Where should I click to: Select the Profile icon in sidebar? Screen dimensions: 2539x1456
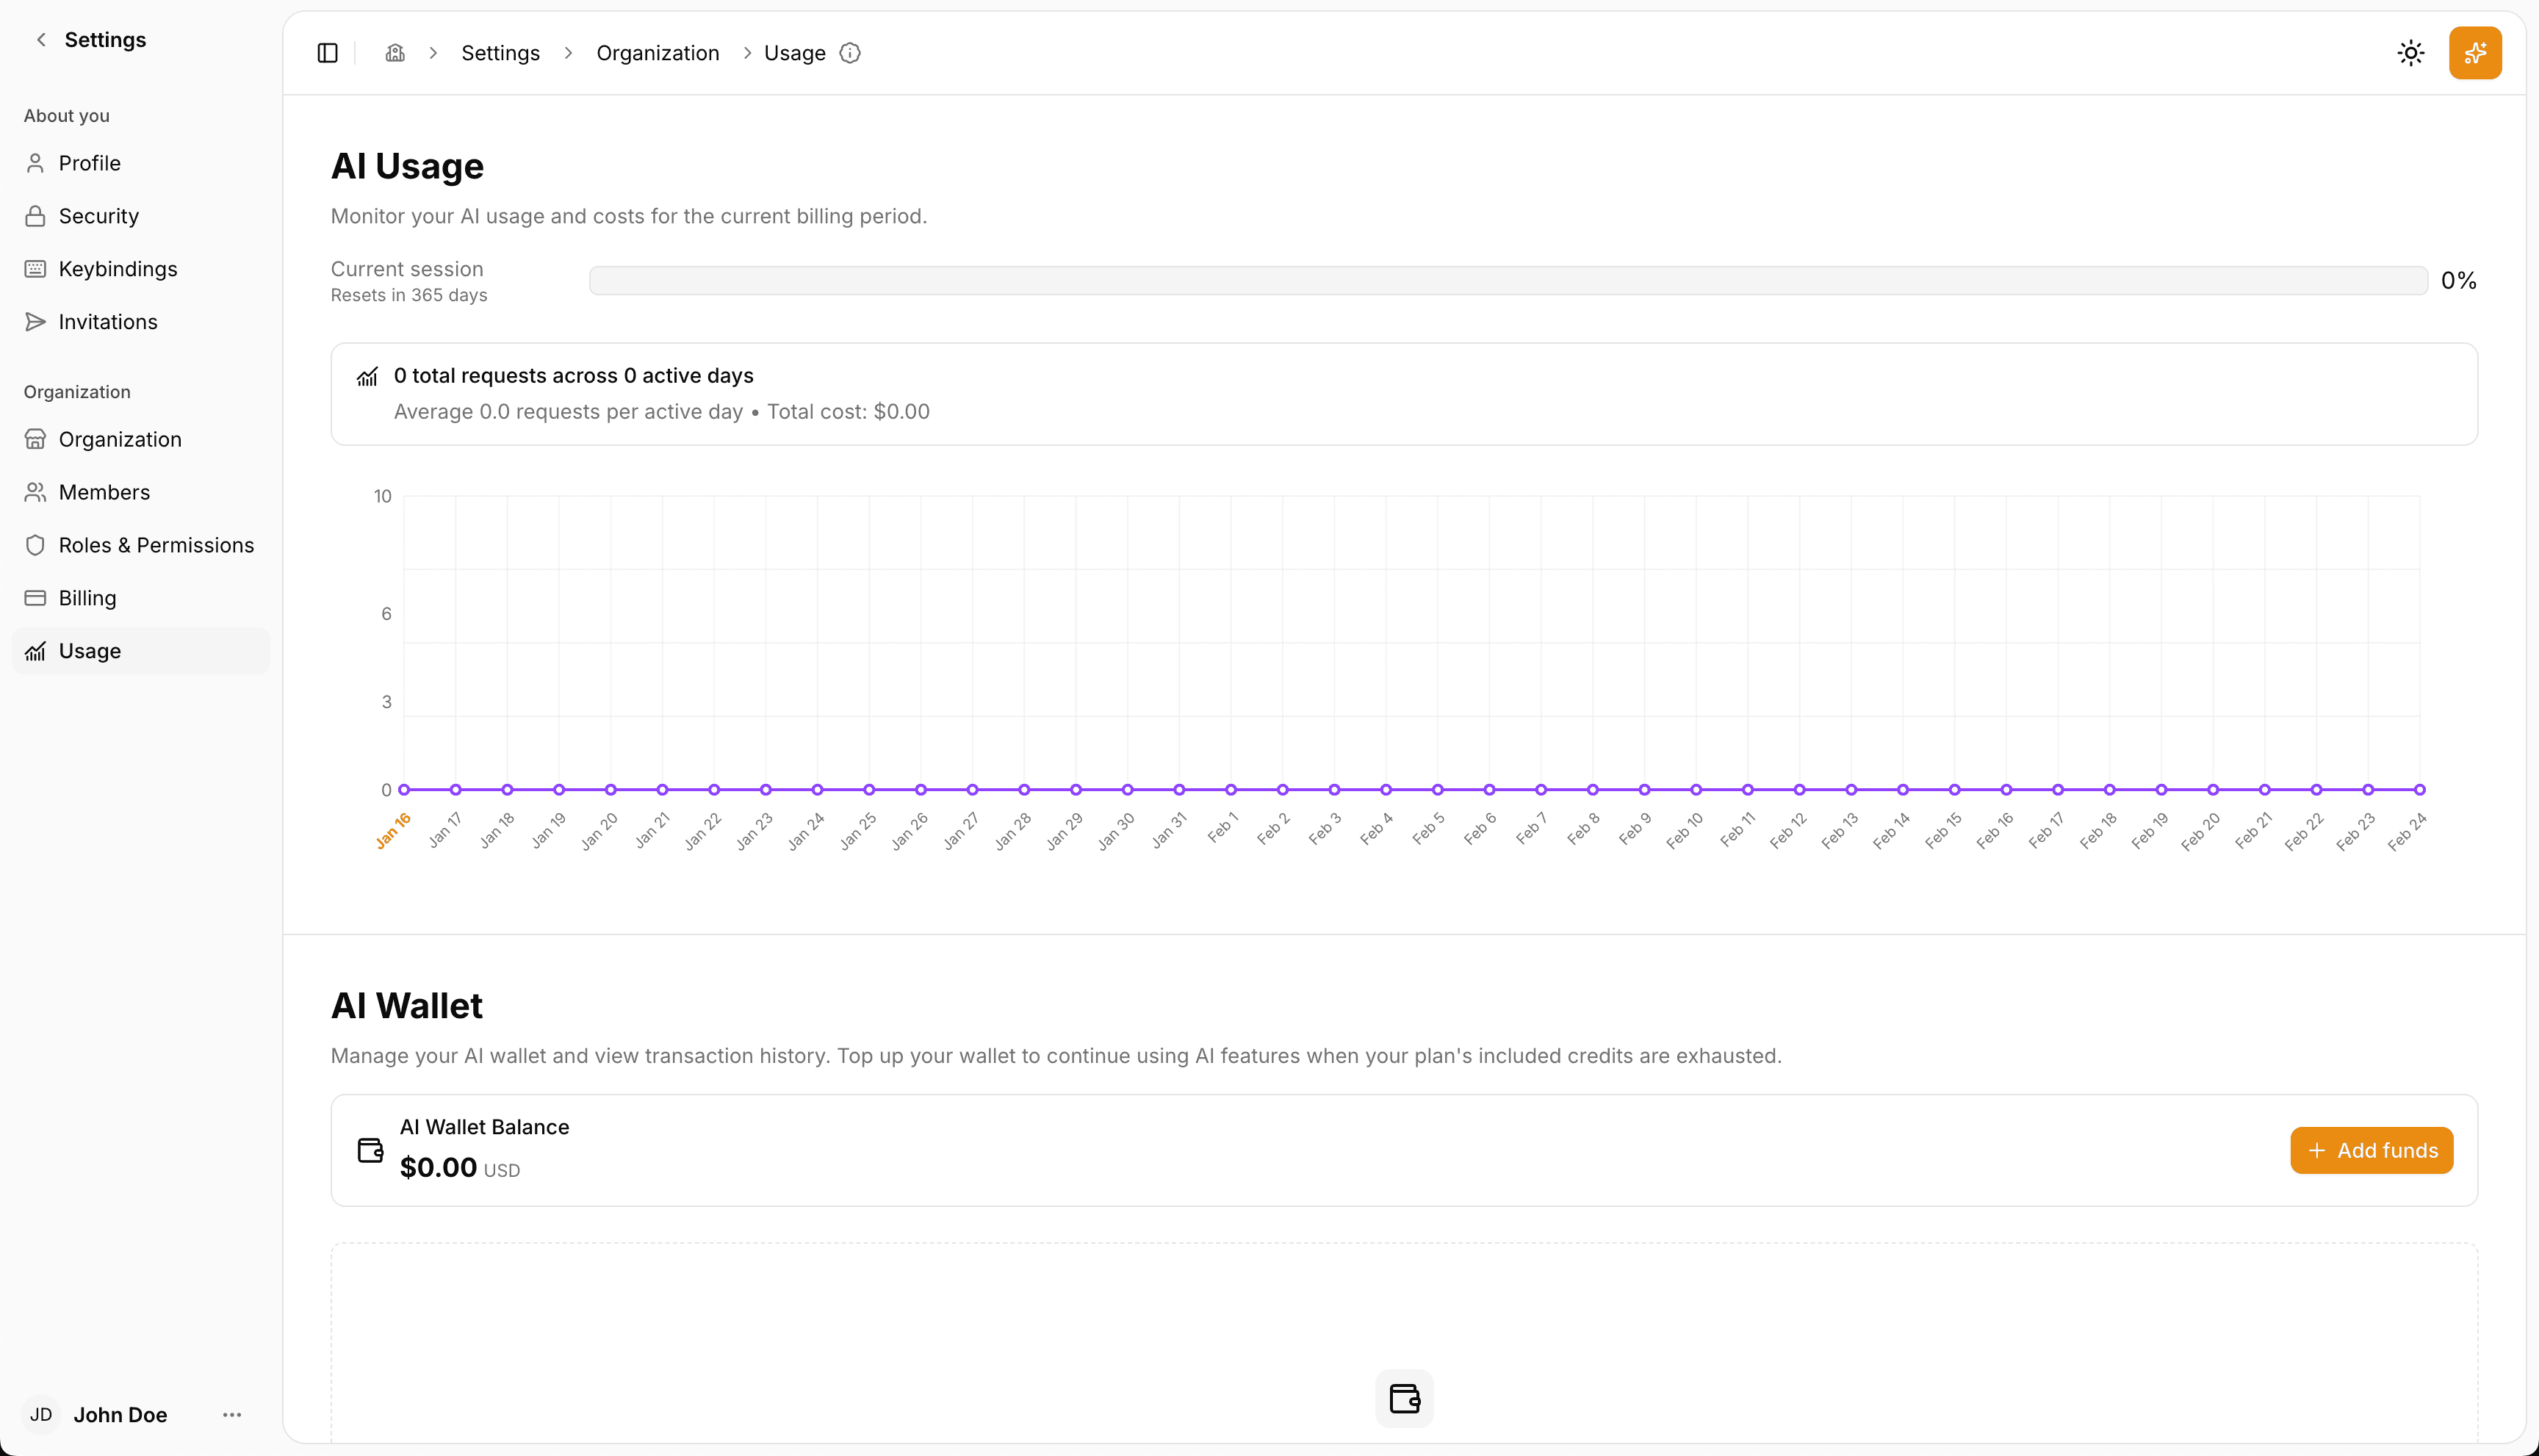tap(35, 162)
